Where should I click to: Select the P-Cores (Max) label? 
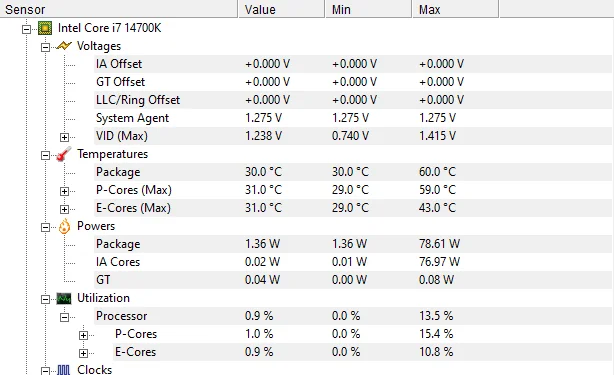point(134,190)
